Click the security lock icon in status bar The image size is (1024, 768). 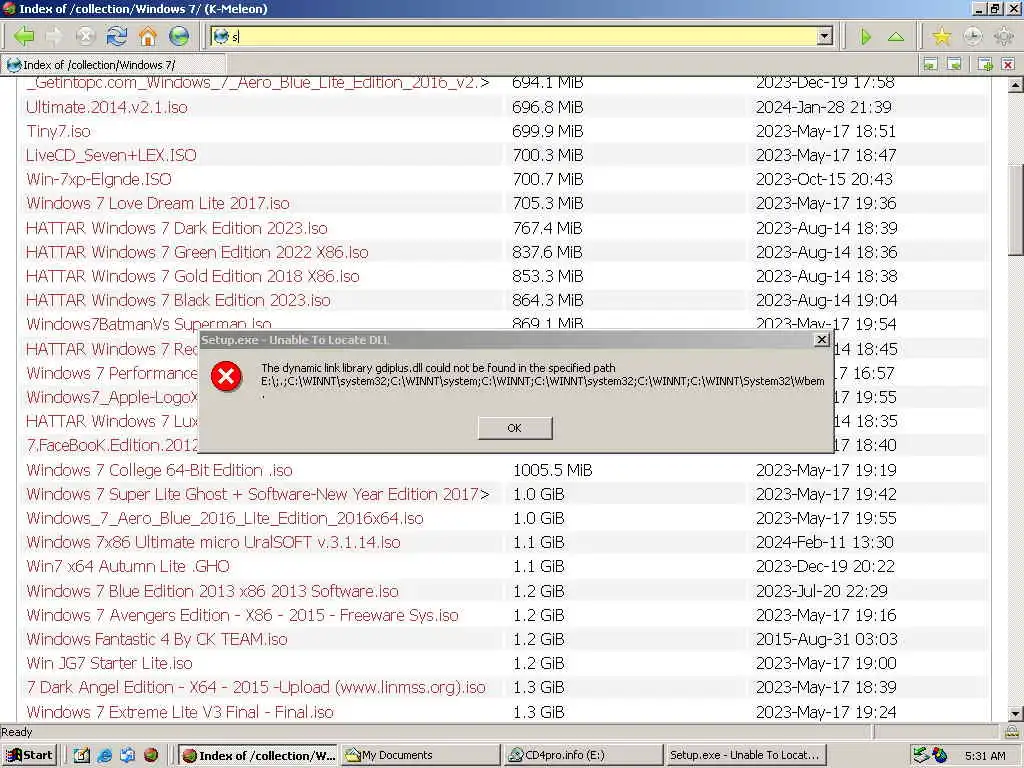[1012, 731]
